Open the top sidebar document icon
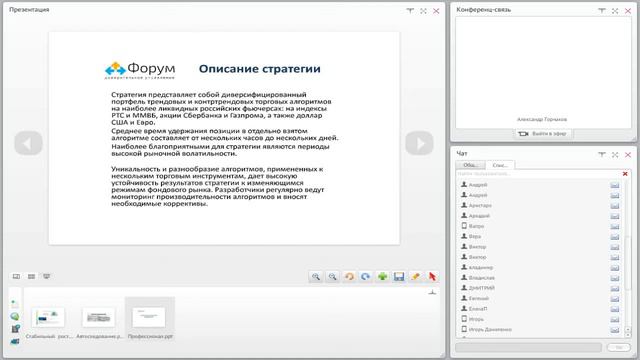640x360 pixels. 15,304
